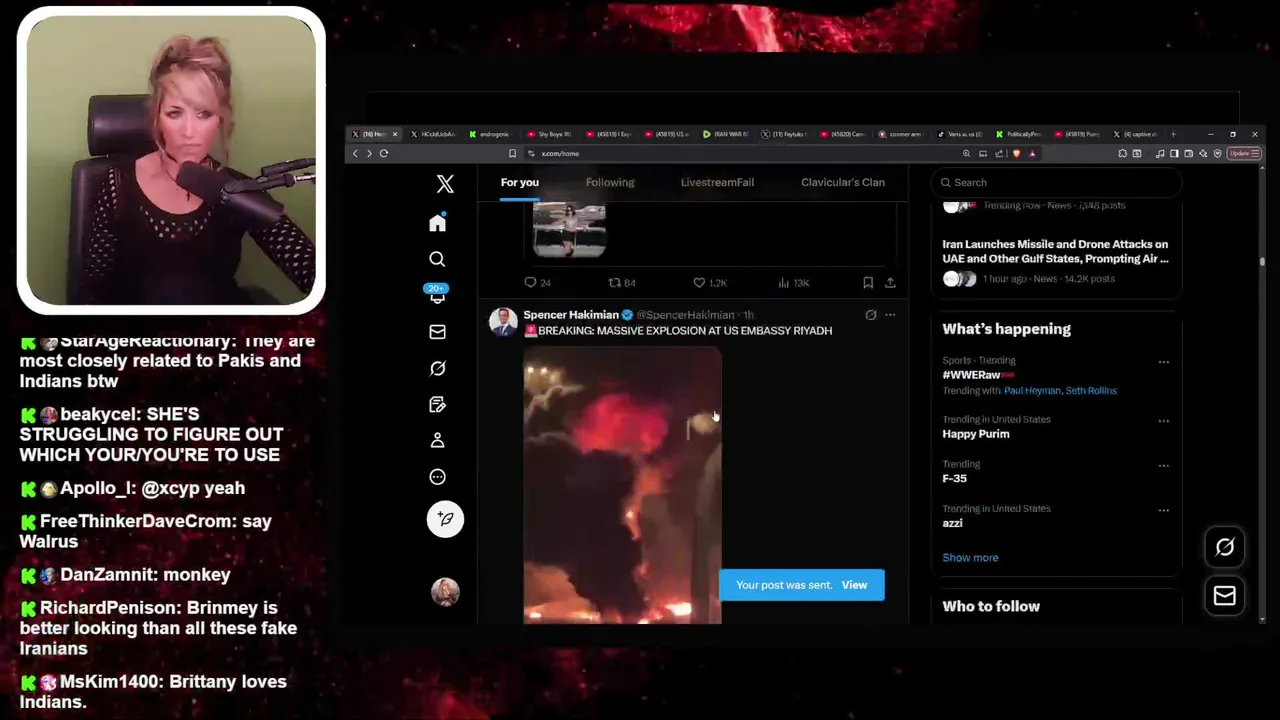Click Show more under trends
The width and height of the screenshot is (1280, 720).
tap(970, 558)
